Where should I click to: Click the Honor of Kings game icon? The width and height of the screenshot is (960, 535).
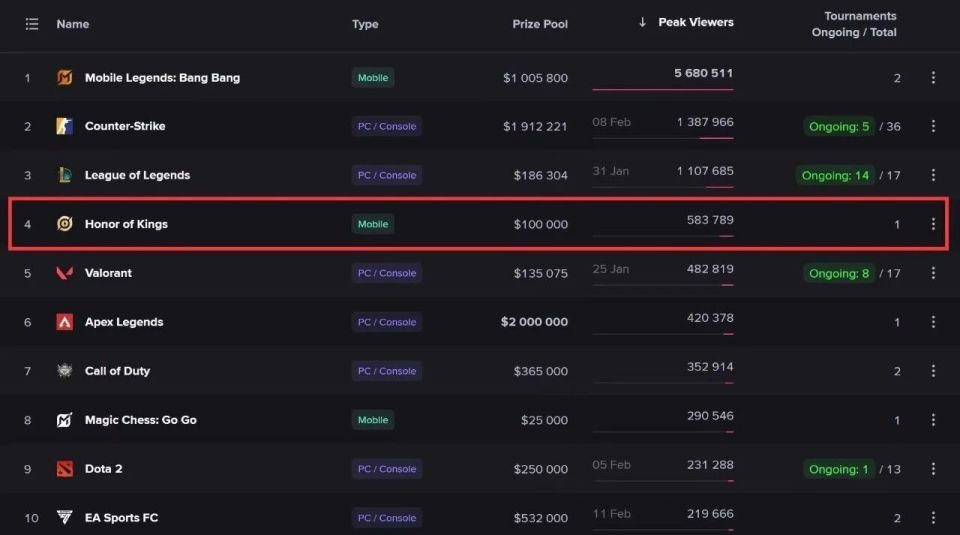65,224
